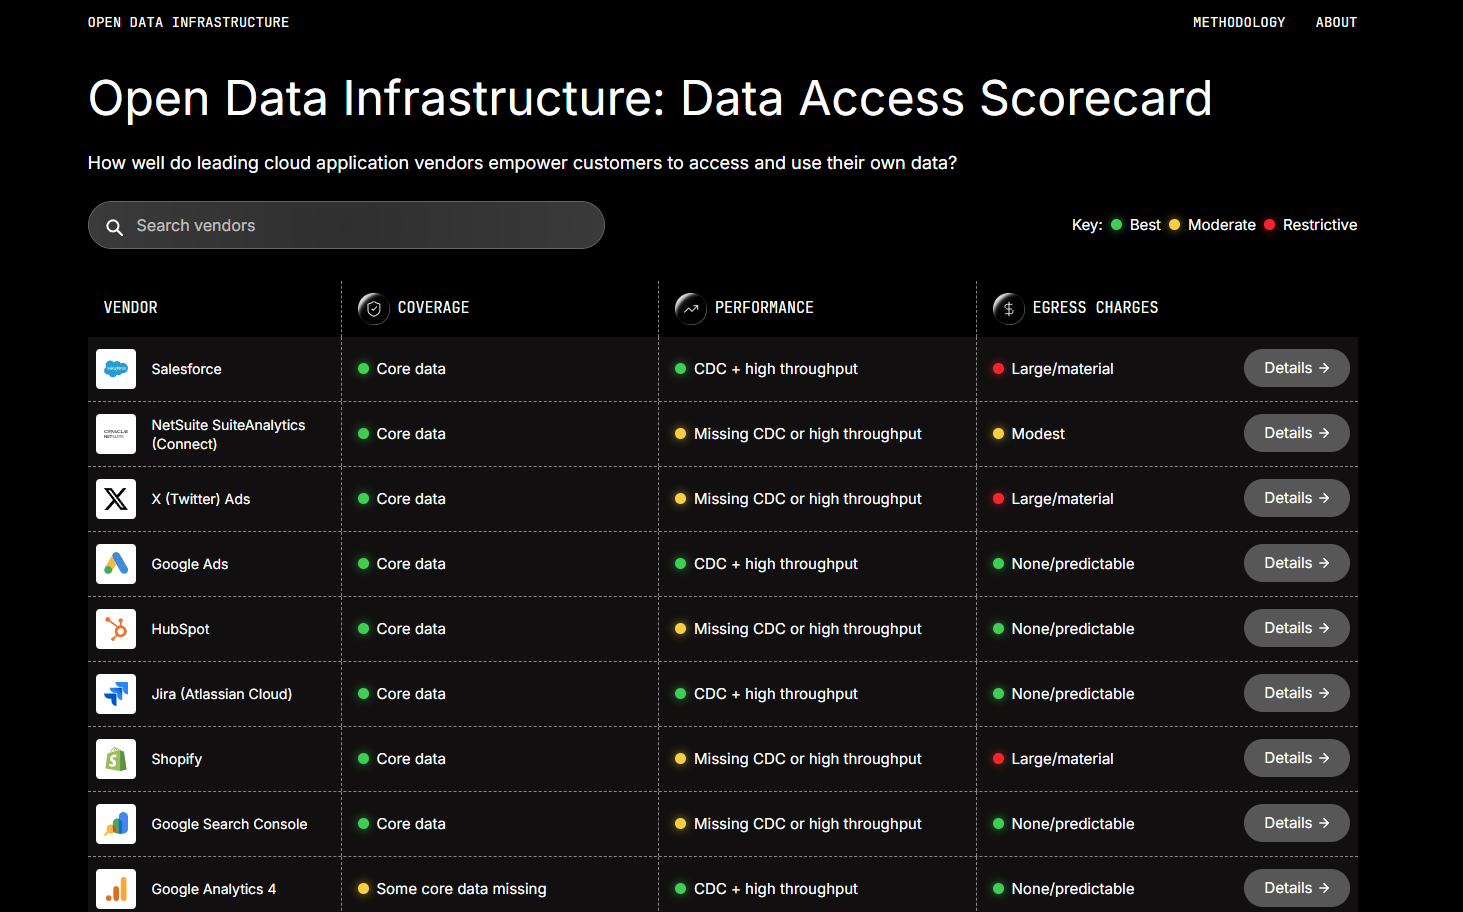
Task: Click the red Restrictive key dot
Action: pos(1270,225)
